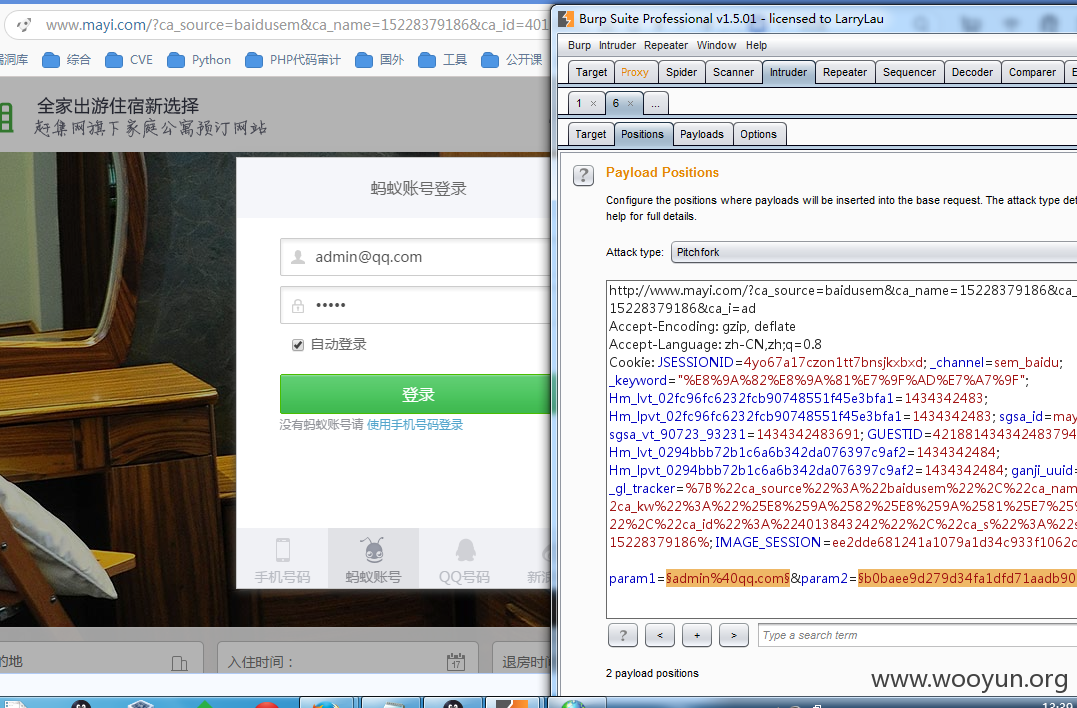Open the Burp menu
This screenshot has height=708, width=1077.
click(579, 45)
